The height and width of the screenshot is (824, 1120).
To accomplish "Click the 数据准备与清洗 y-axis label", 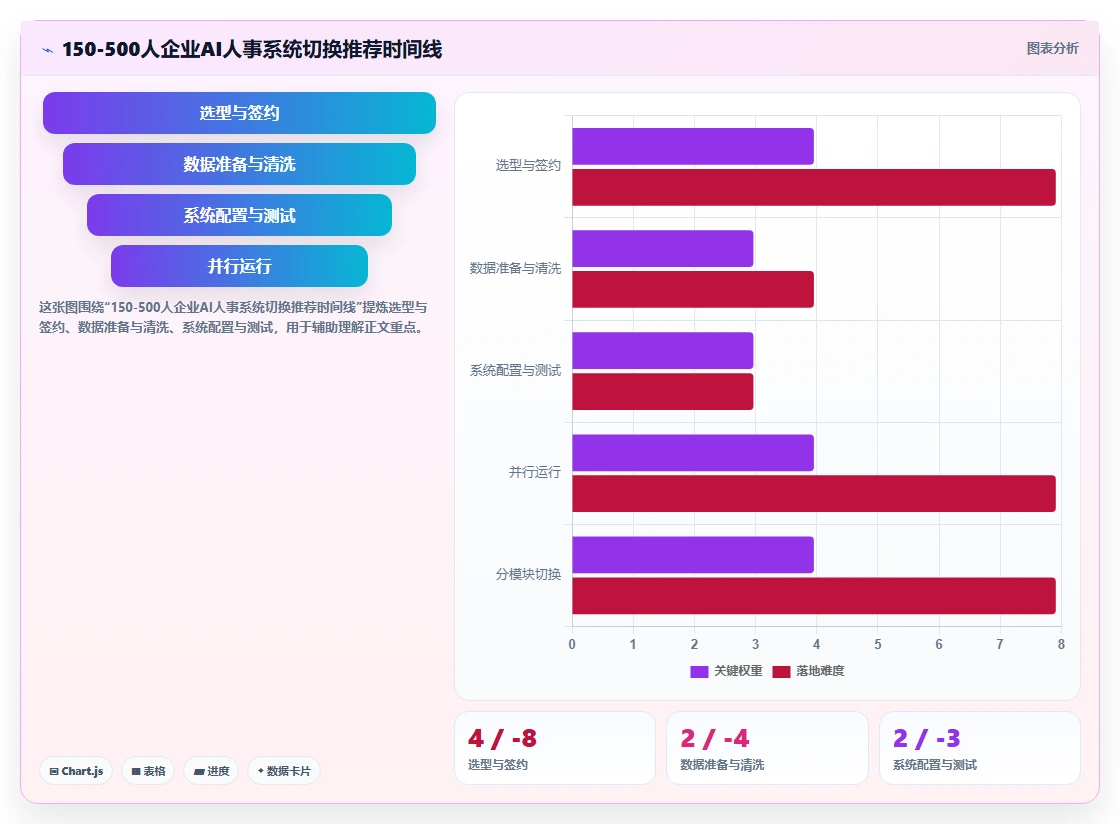I will [x=515, y=268].
